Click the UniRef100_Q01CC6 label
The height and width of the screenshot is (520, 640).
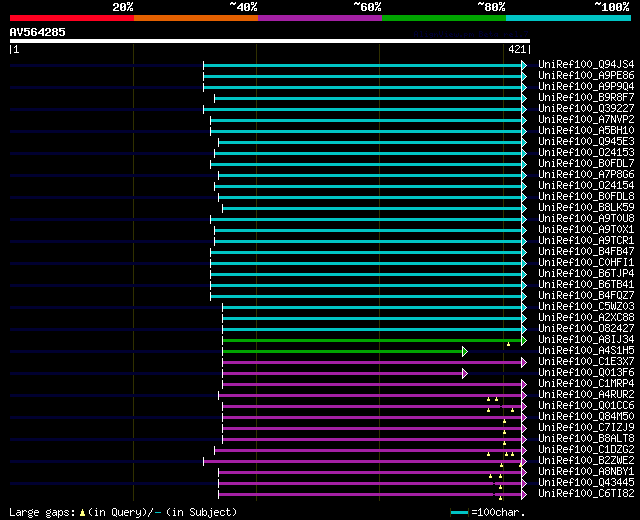pyautogui.click(x=586, y=406)
